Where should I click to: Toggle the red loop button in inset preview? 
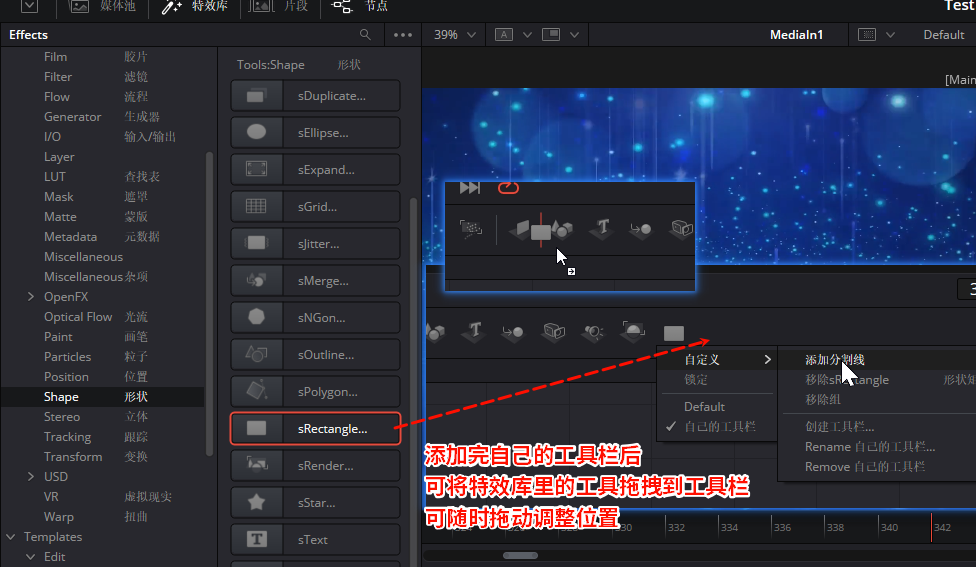coord(508,187)
